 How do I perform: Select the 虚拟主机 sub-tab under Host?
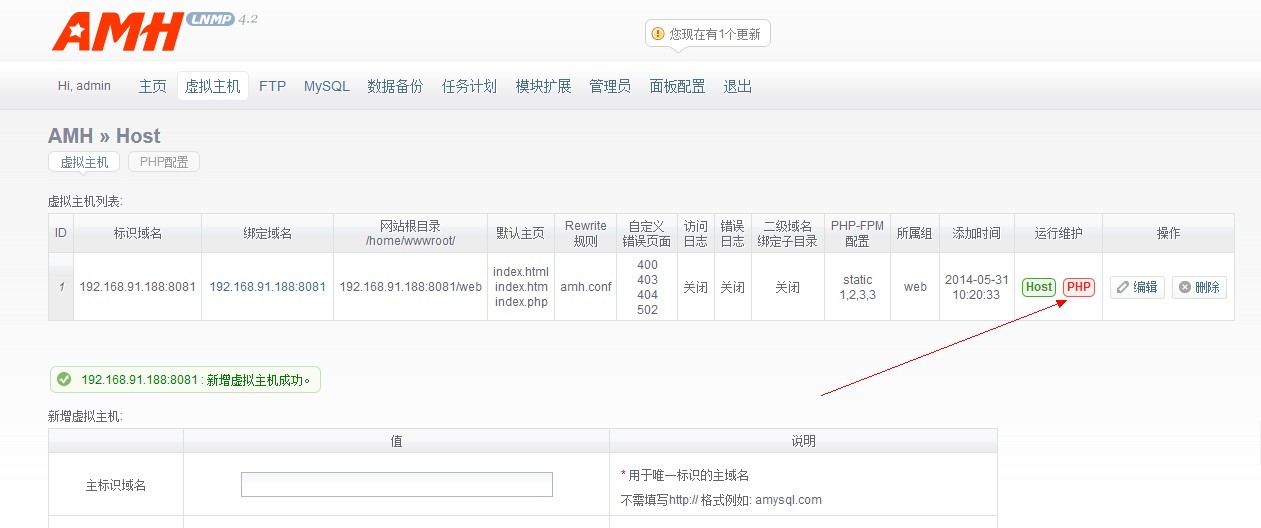pyautogui.click(x=84, y=162)
